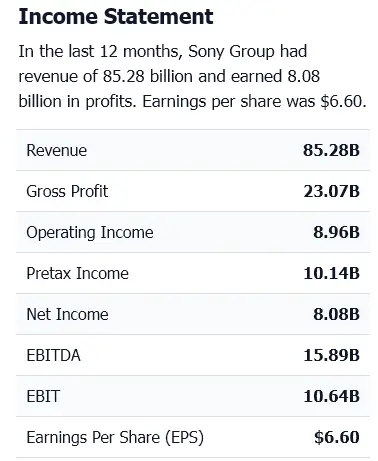Select the Net Income row label
The image size is (378, 461).
(x=67, y=314)
